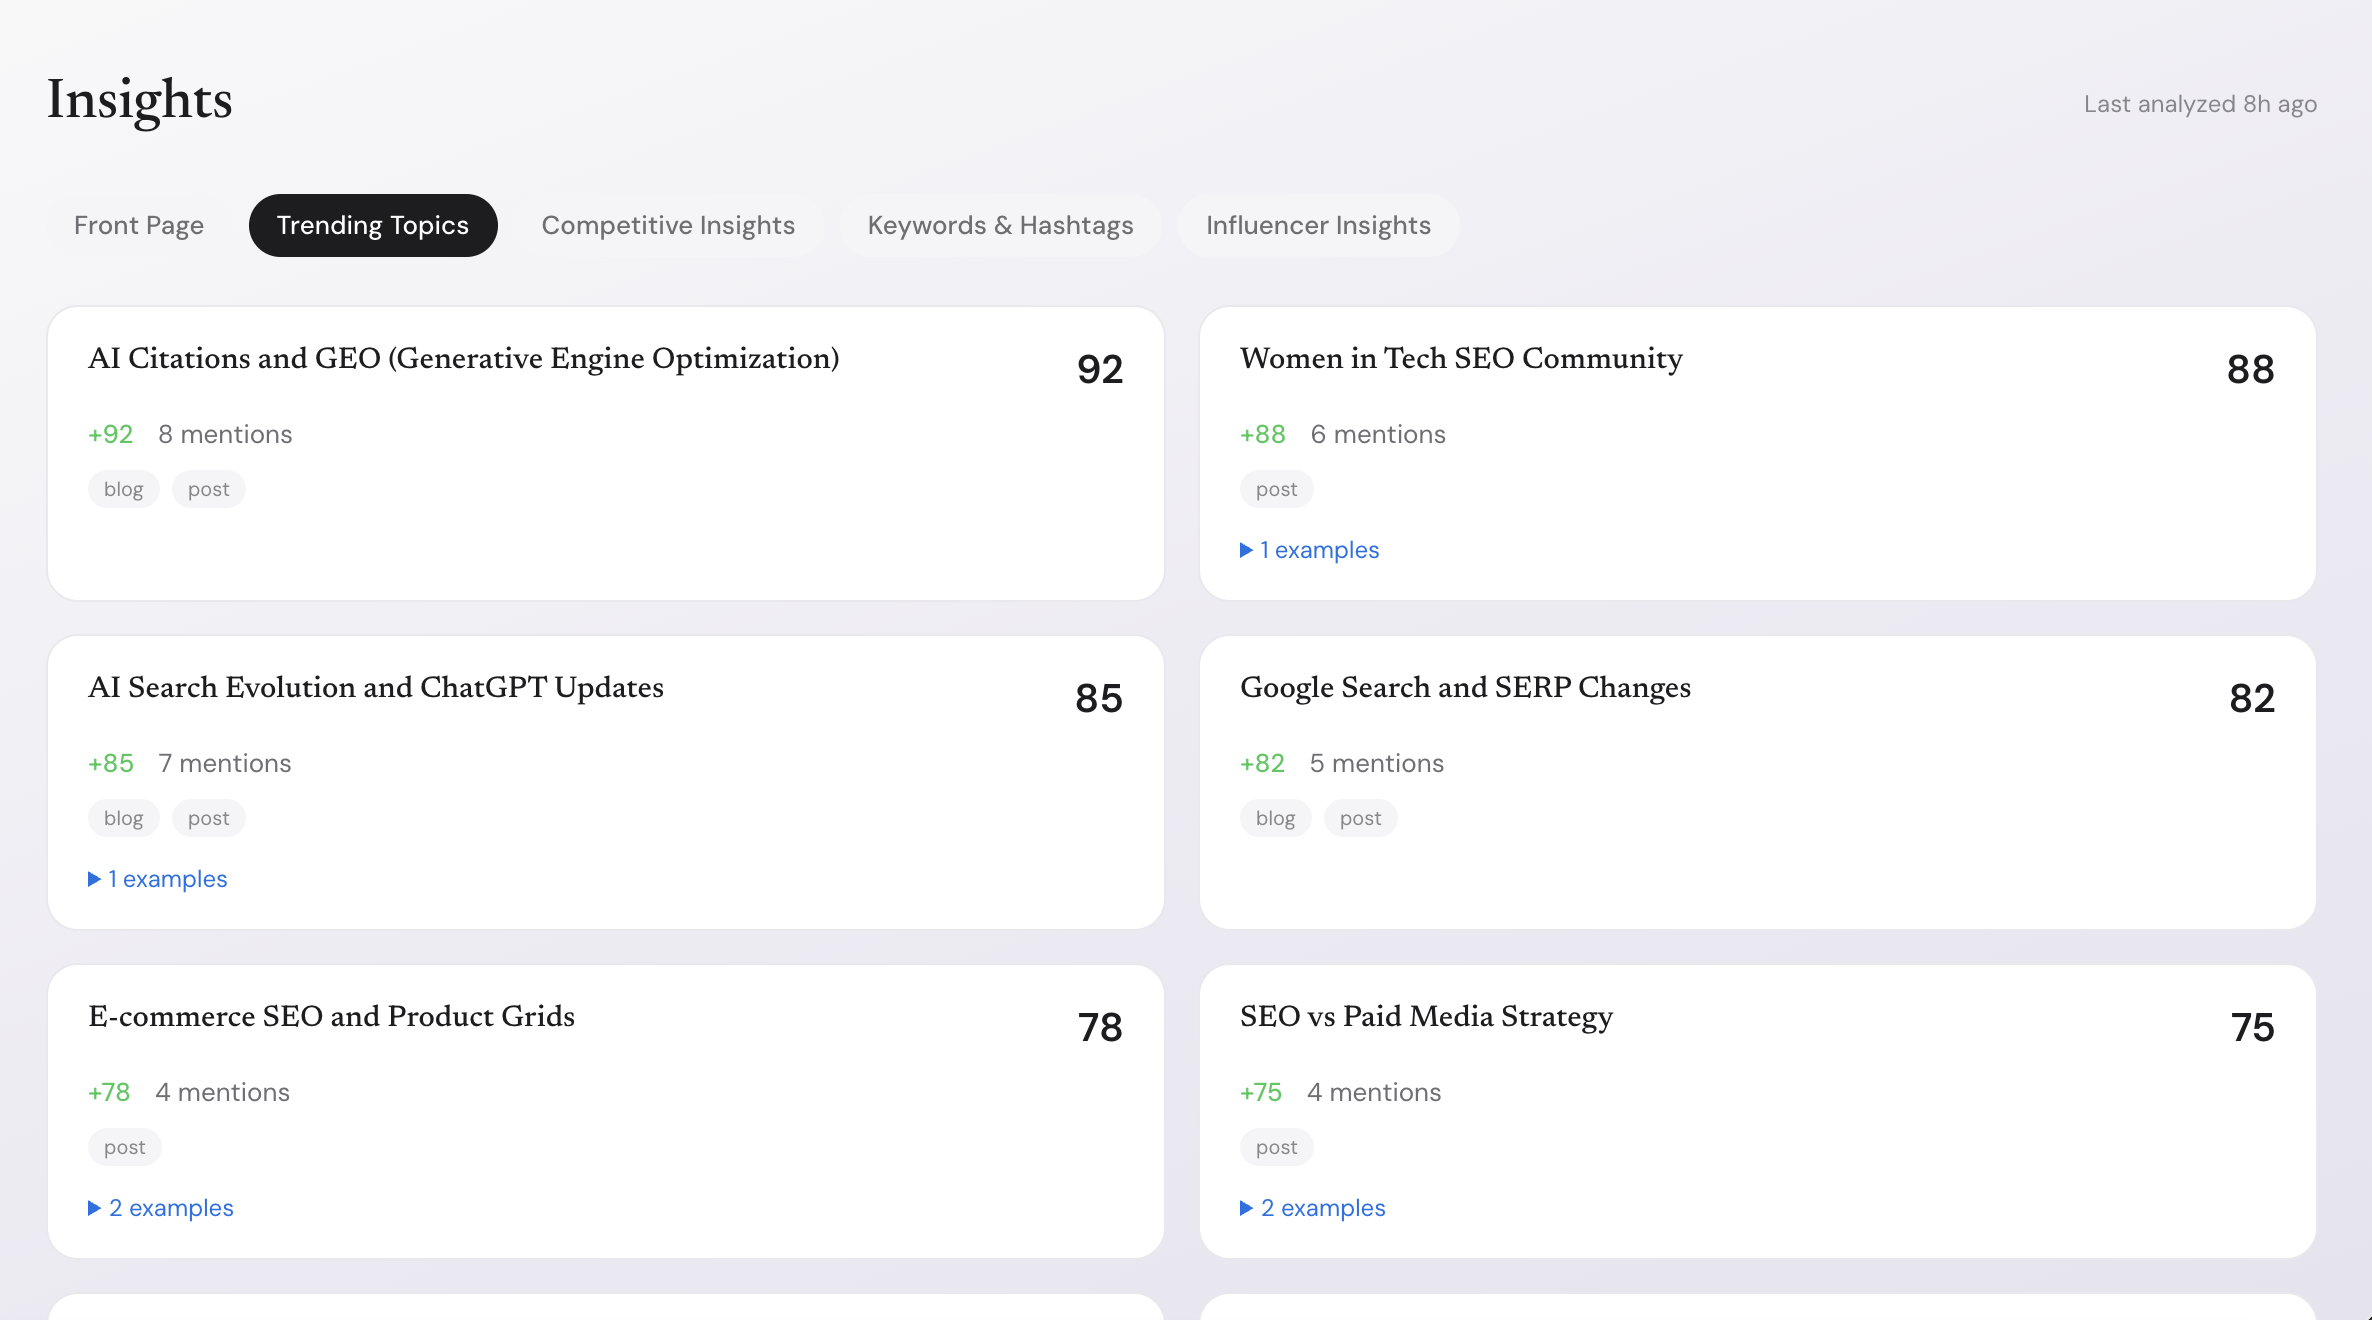The width and height of the screenshot is (2372, 1320).
Task: Go to Keywords & Hashtags tab
Action: coord(1000,225)
